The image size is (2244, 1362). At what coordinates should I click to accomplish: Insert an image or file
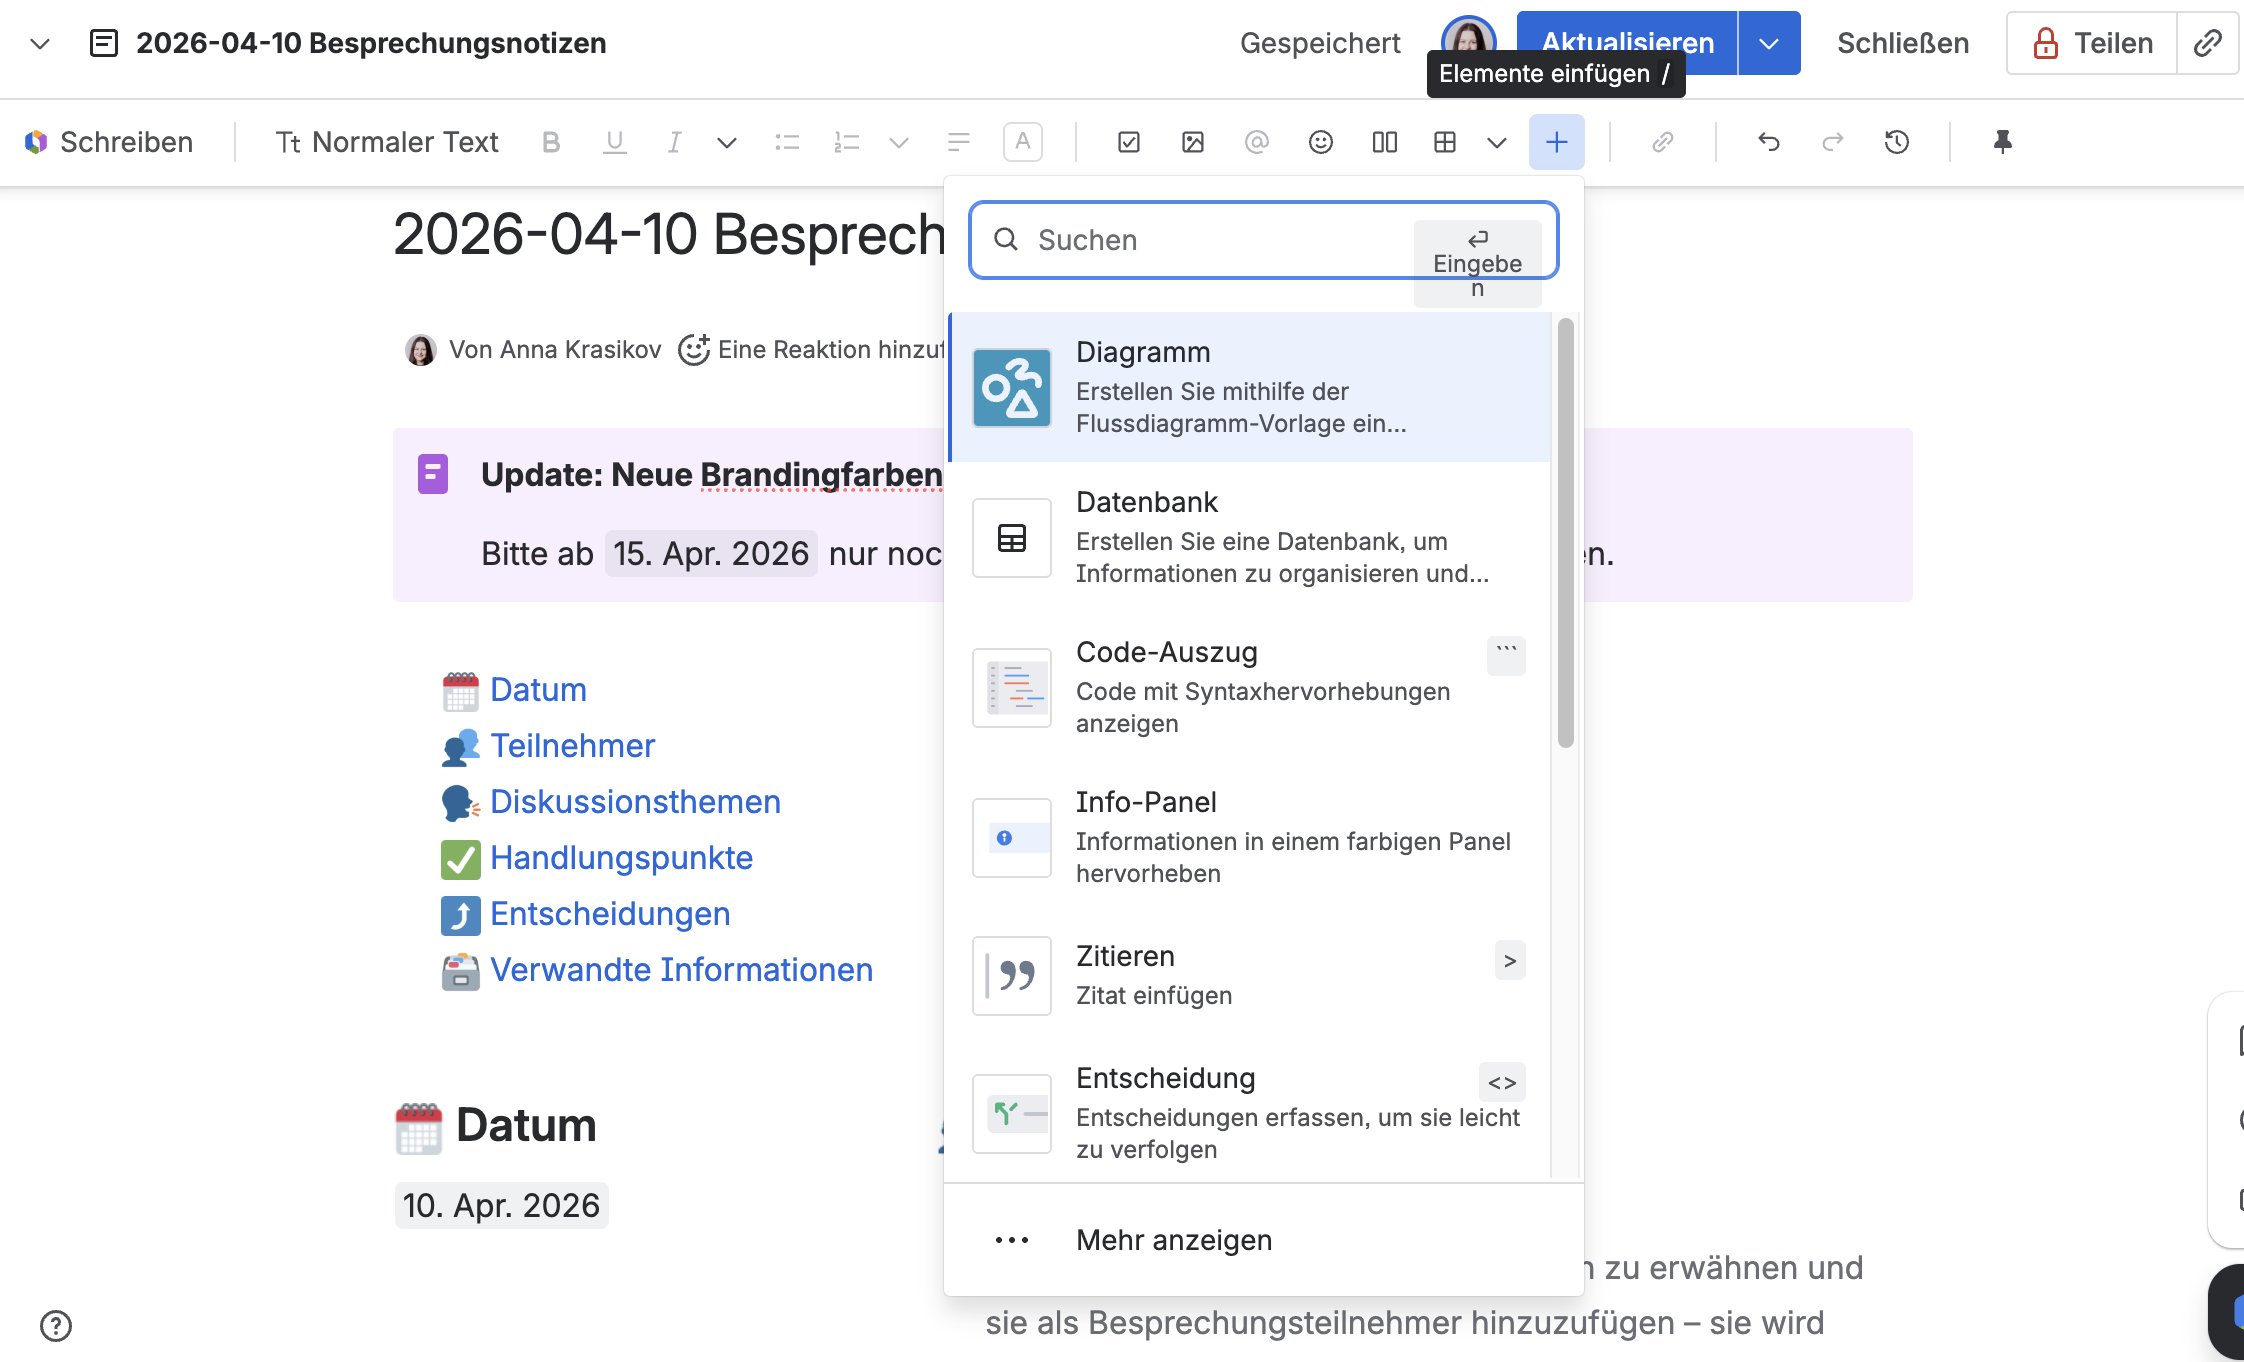pyautogui.click(x=1193, y=142)
